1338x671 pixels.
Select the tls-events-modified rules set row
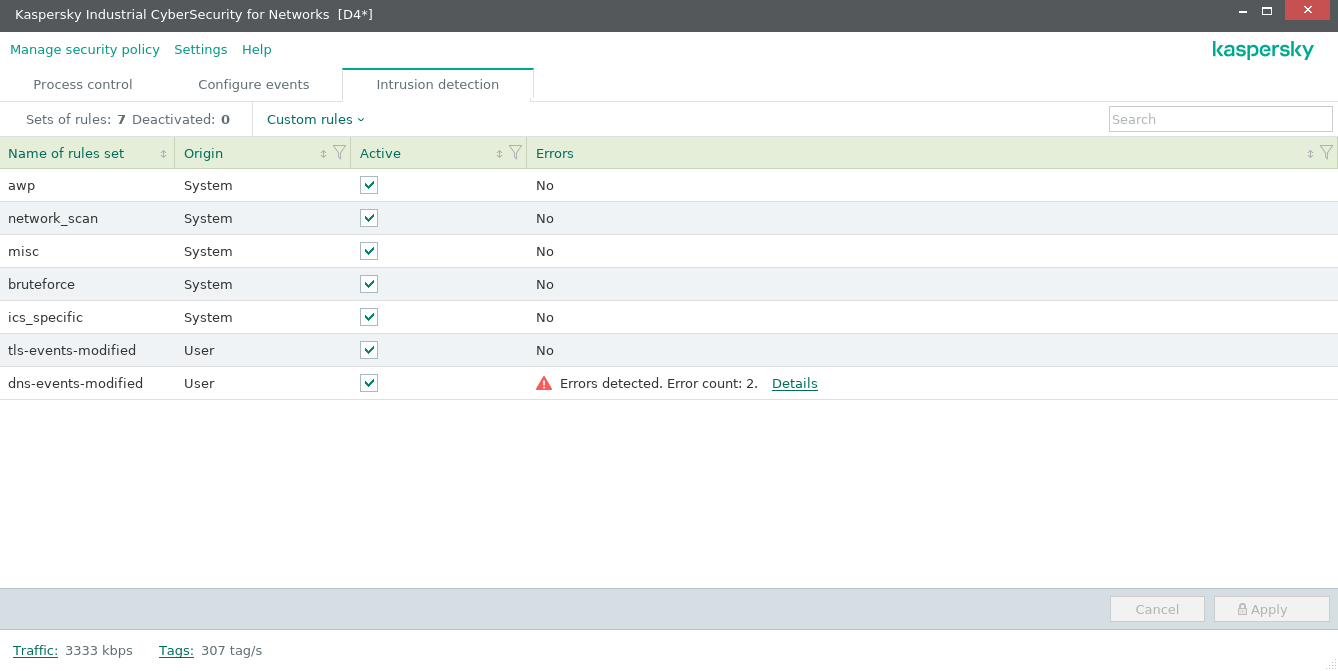tap(72, 350)
